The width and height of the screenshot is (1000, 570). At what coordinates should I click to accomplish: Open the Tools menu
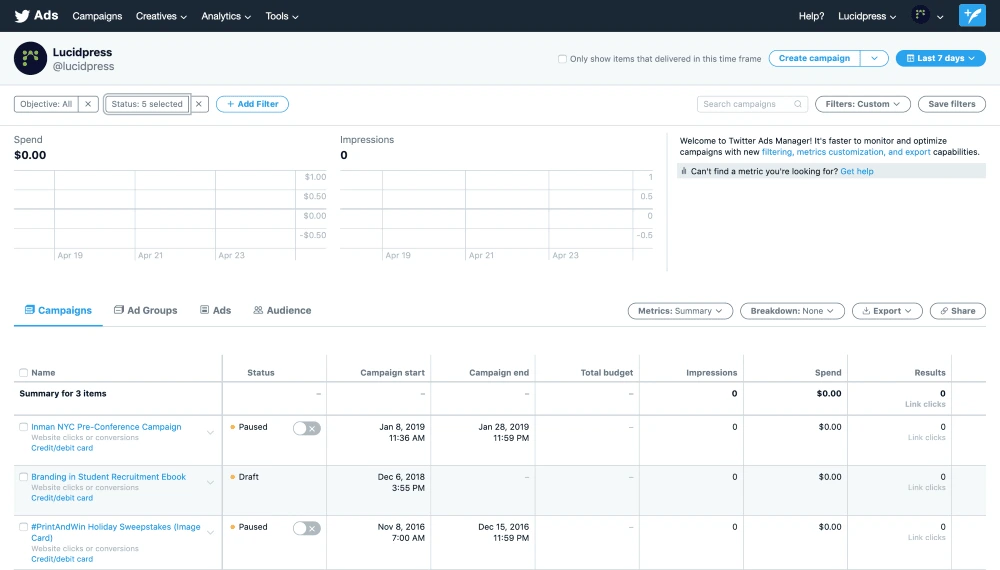(282, 16)
